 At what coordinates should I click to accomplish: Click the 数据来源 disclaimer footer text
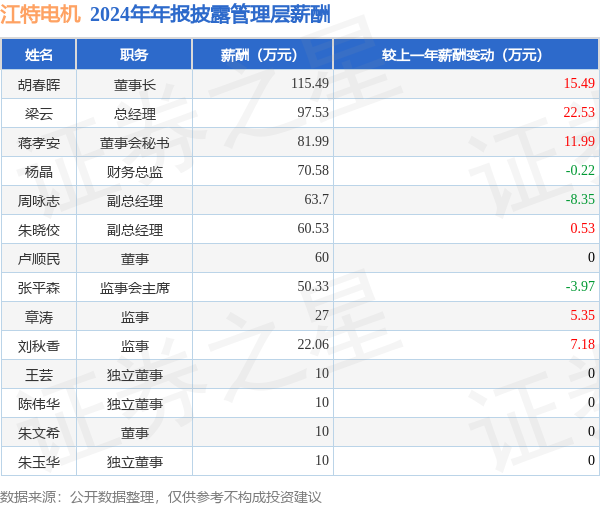160,497
